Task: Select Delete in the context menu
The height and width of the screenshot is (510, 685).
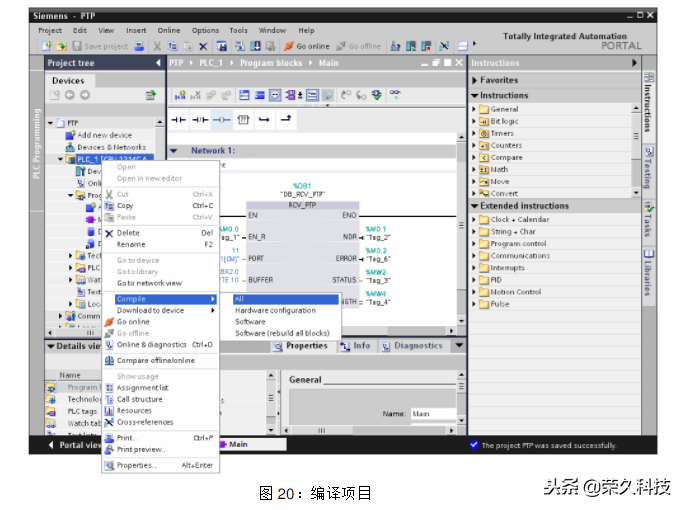Action: pos(160,233)
